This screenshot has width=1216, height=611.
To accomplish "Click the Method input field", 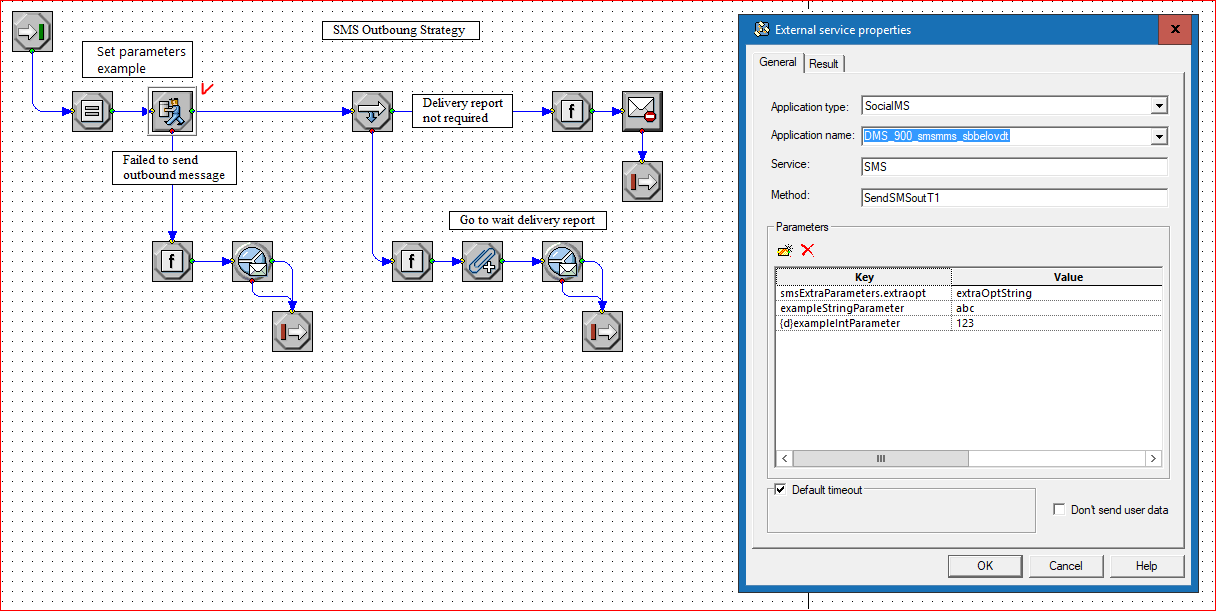I will click(1014, 198).
